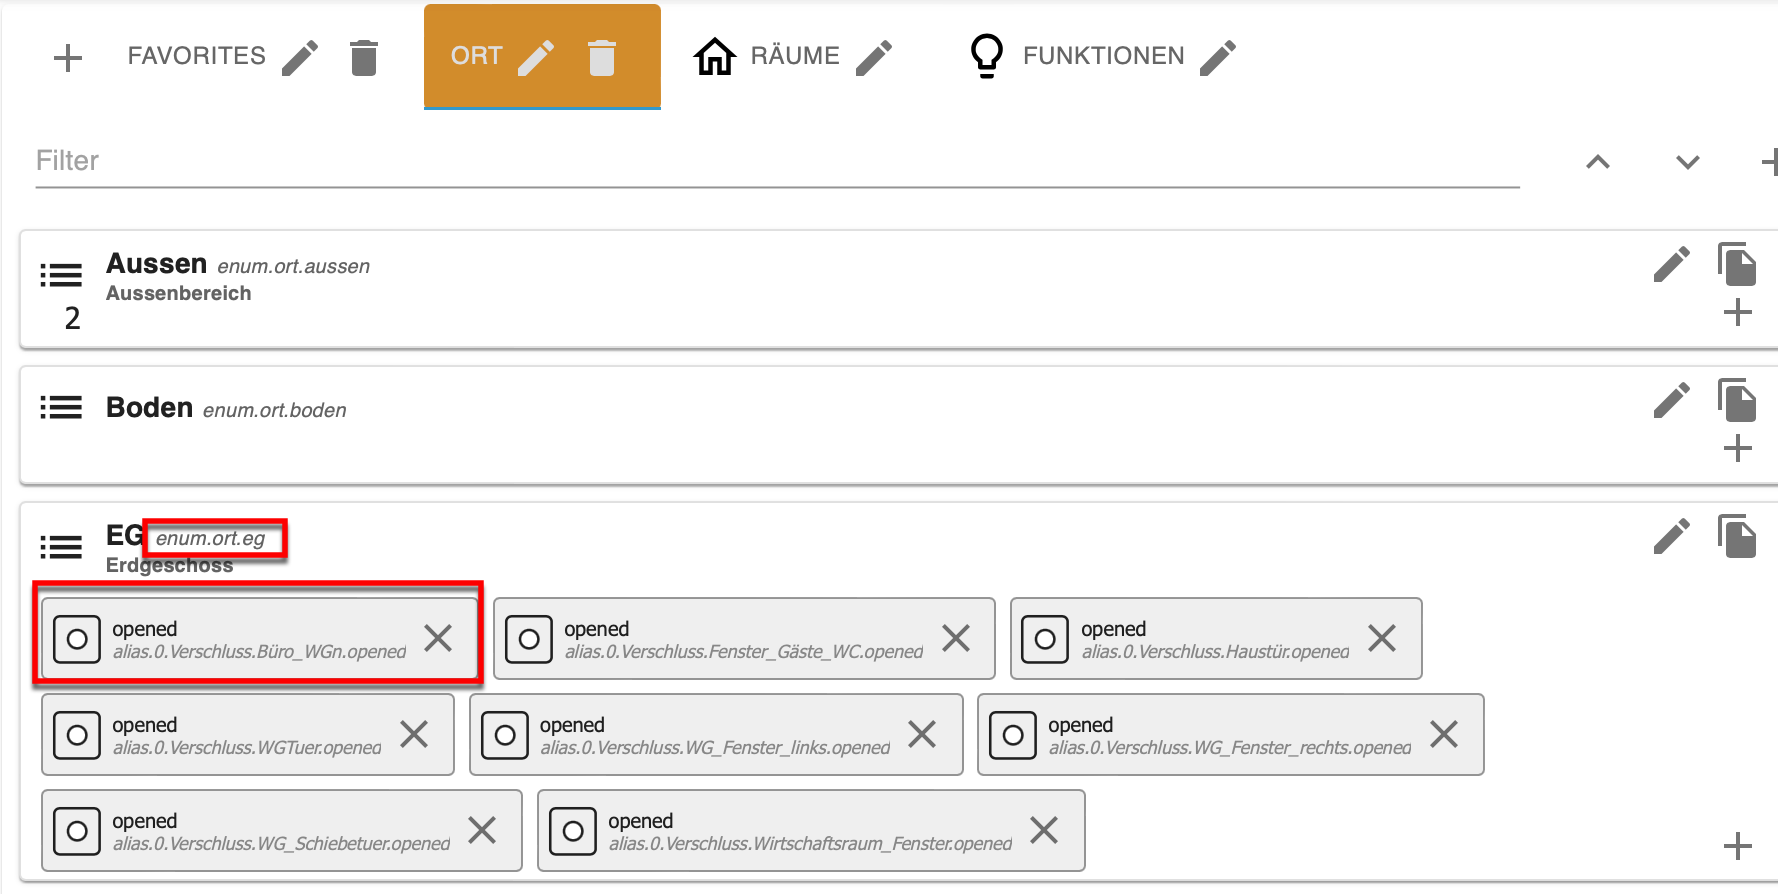Image resolution: width=1778 pixels, height=894 pixels.
Task: Remove WG_Schiebetuer.opened member chip
Action: point(482,830)
